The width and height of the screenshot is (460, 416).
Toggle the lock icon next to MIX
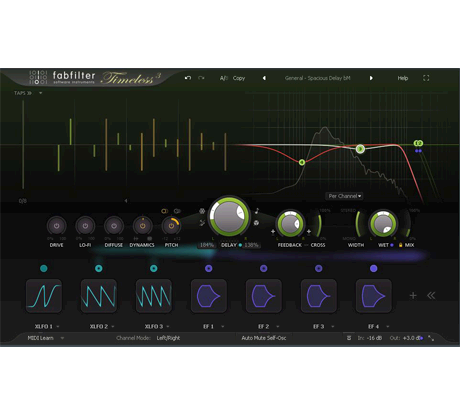[400, 245]
